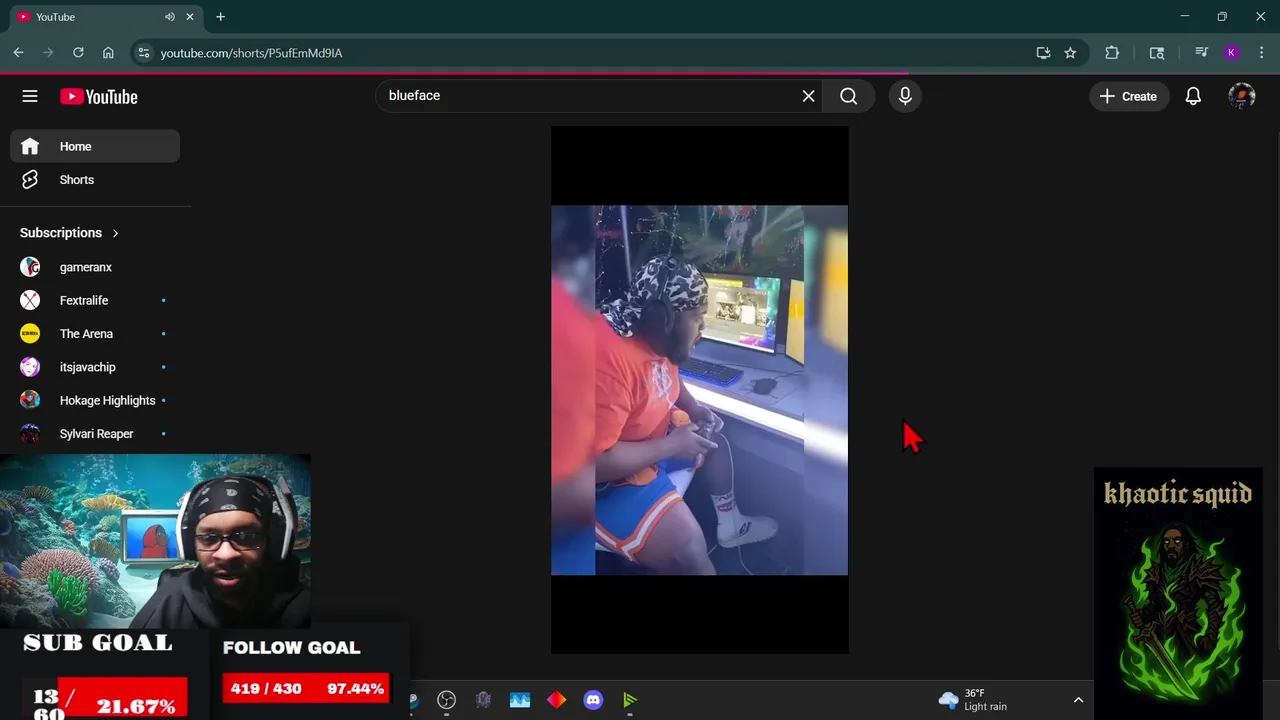
Task: Click the Shorts video player
Action: pos(699,390)
